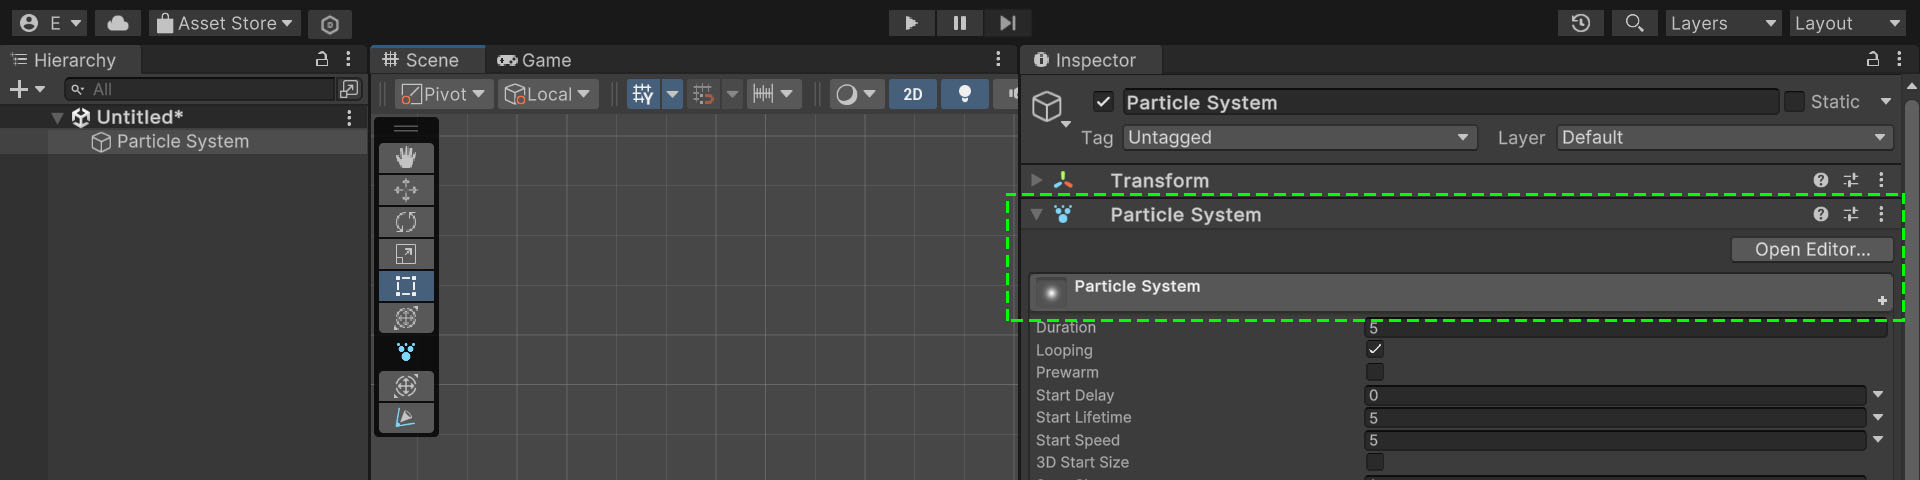Collapse the Untitled scene row

coord(57,118)
